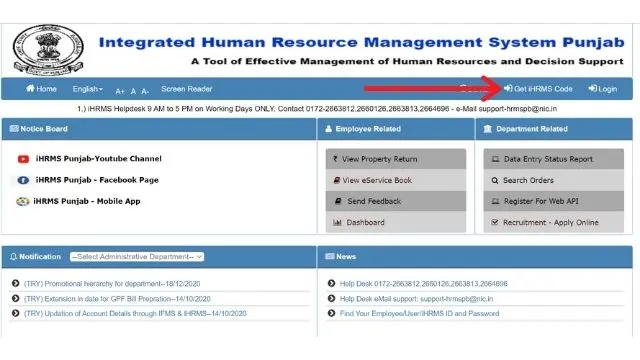Click the Home house icon
The image size is (640, 360).
click(30, 88)
